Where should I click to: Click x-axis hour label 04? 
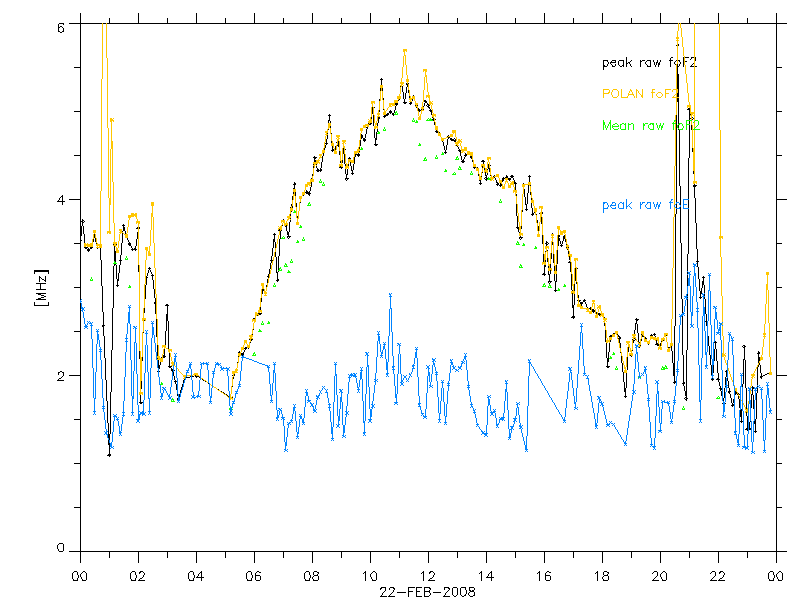point(195,577)
